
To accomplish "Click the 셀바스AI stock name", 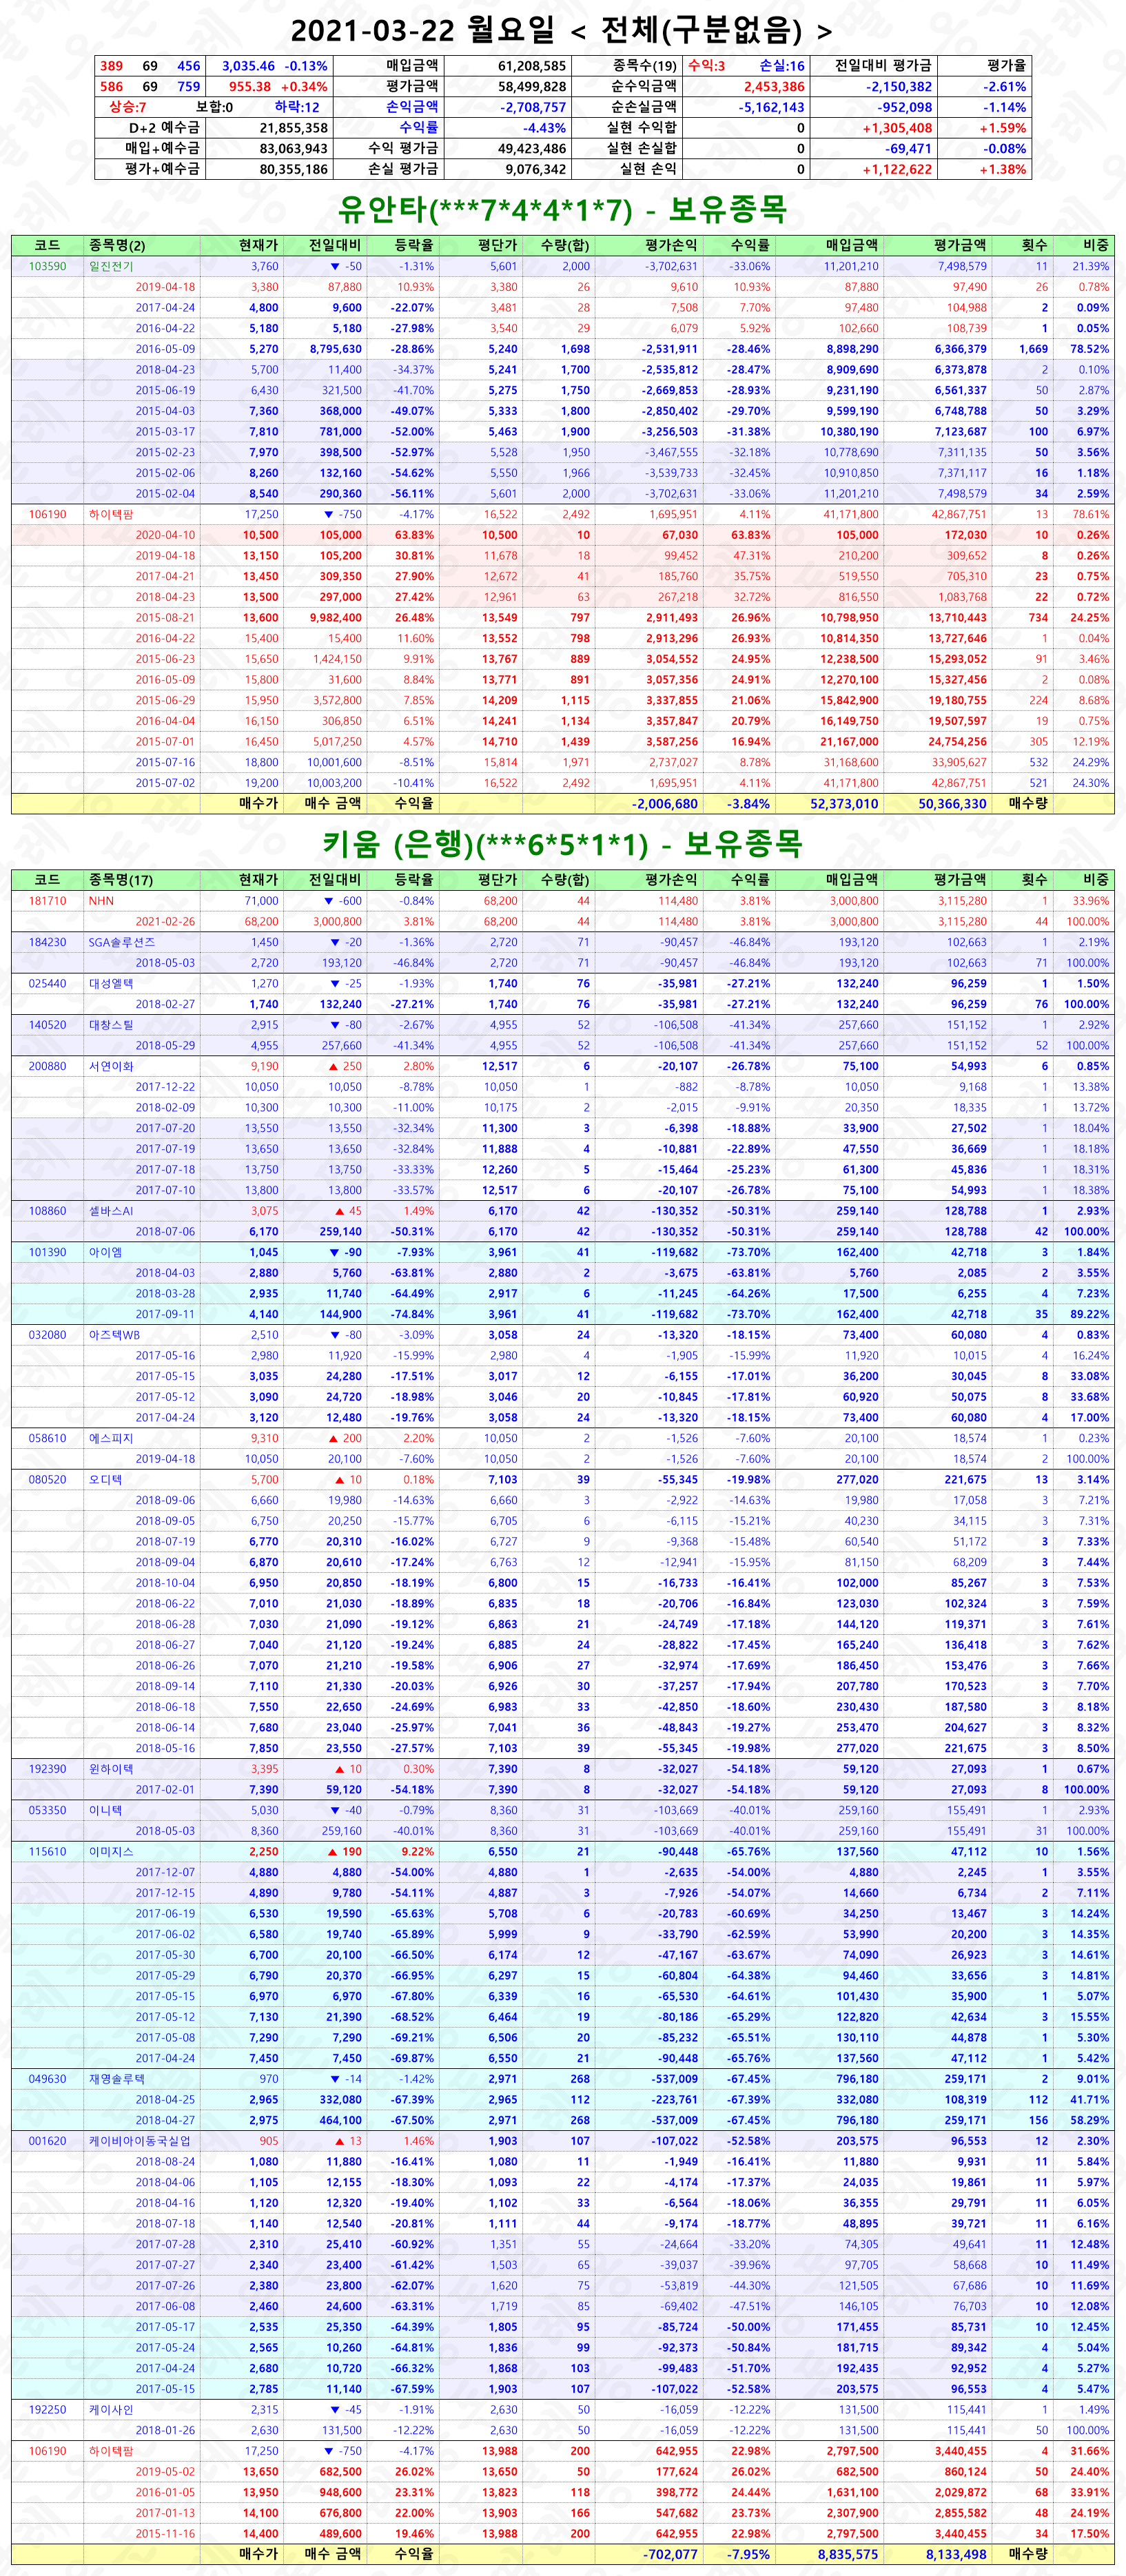I will [x=111, y=1210].
